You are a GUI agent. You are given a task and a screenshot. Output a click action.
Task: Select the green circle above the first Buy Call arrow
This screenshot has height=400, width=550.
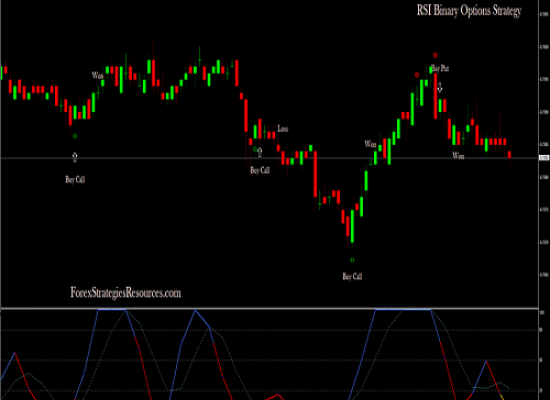(75, 136)
